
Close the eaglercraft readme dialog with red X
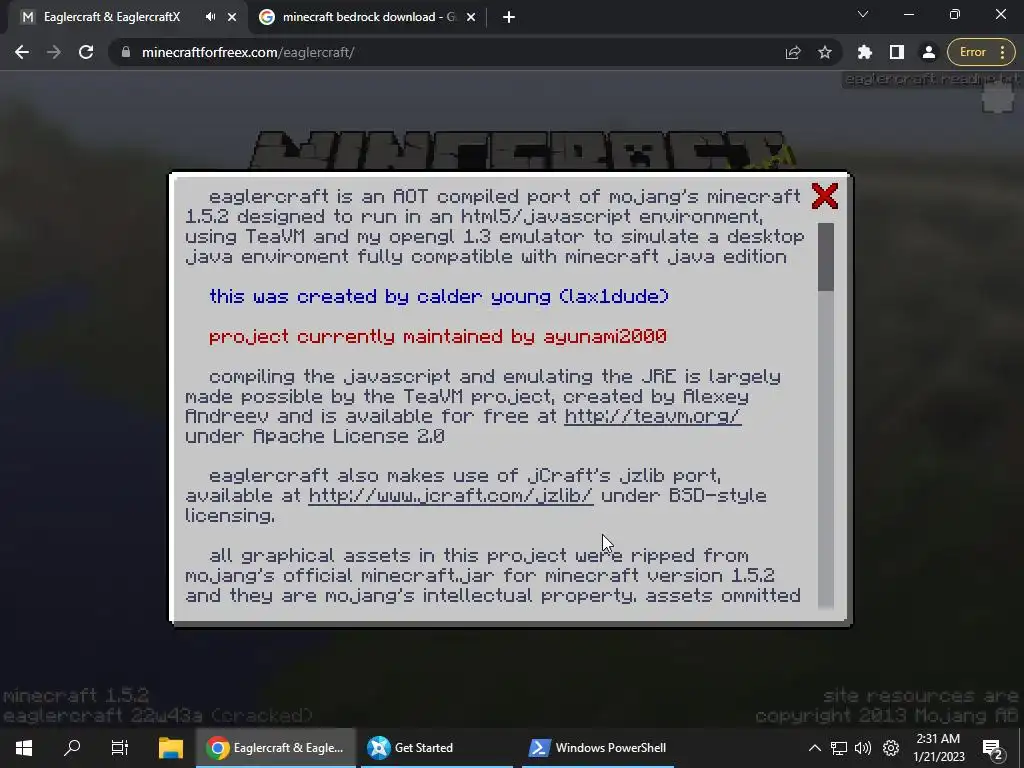824,196
